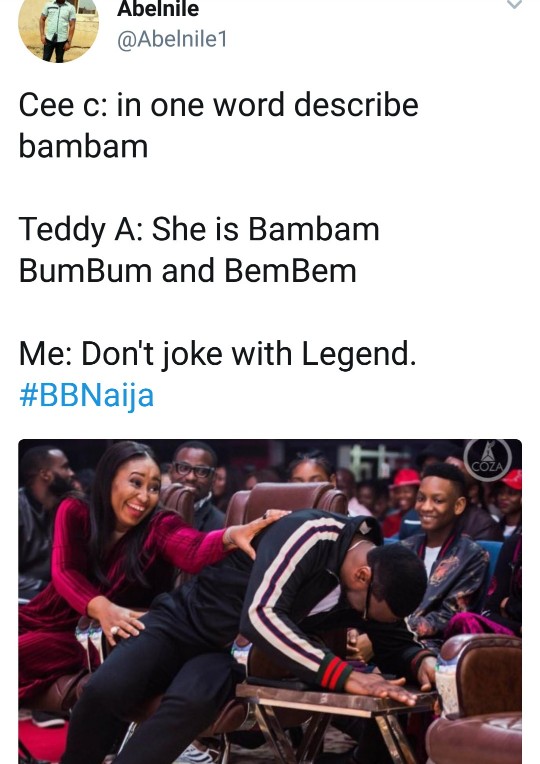
Task: Tap the man wearing glasses in background
Action: pos(196,480)
